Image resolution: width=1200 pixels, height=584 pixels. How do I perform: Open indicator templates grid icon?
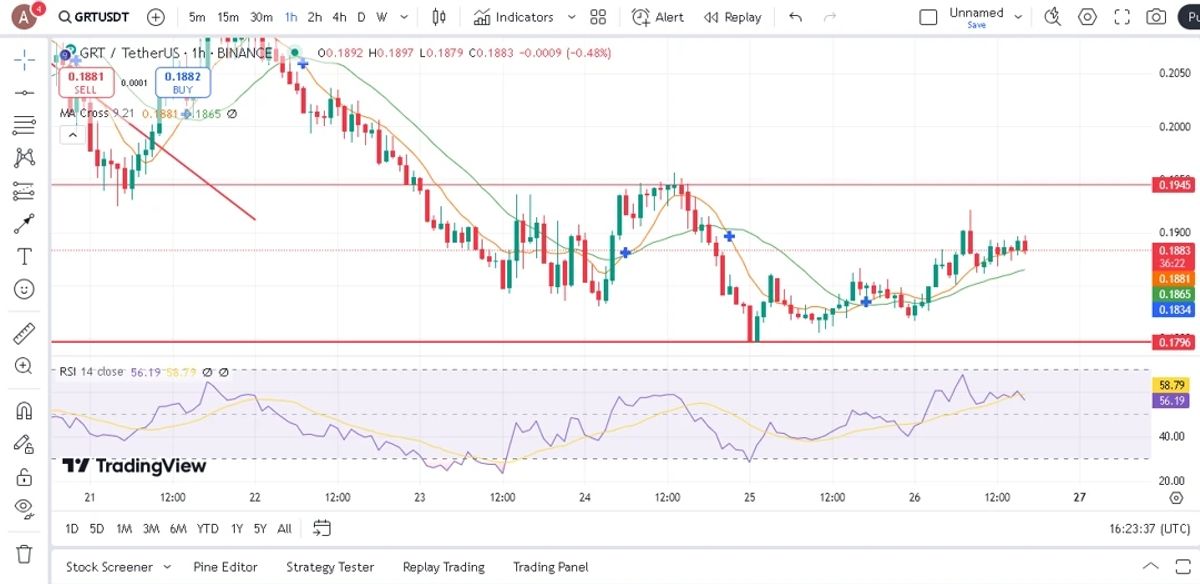click(598, 17)
